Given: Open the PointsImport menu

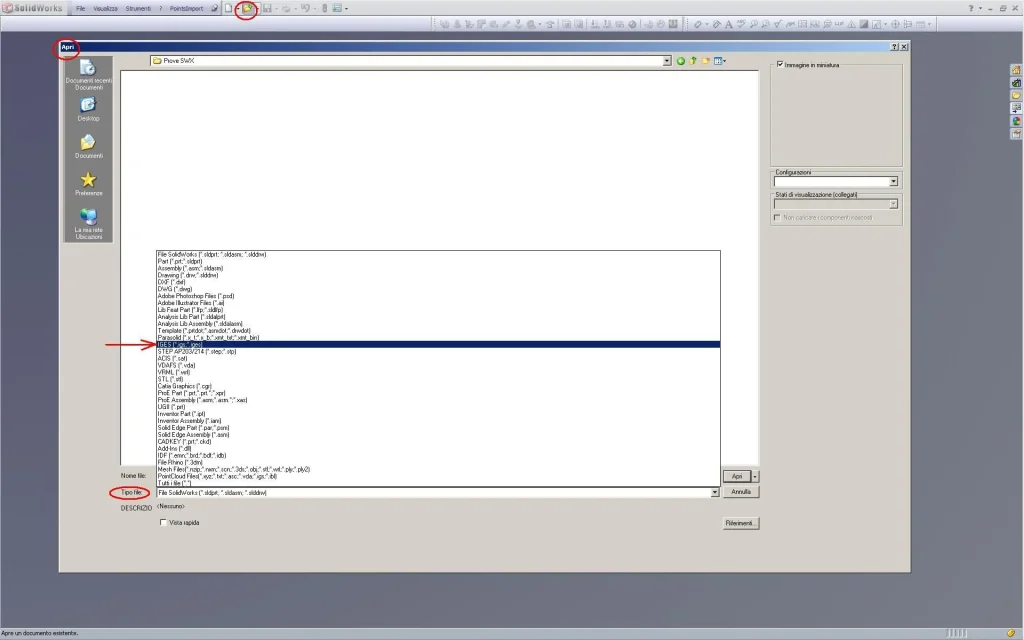Looking at the screenshot, I should (x=186, y=8).
